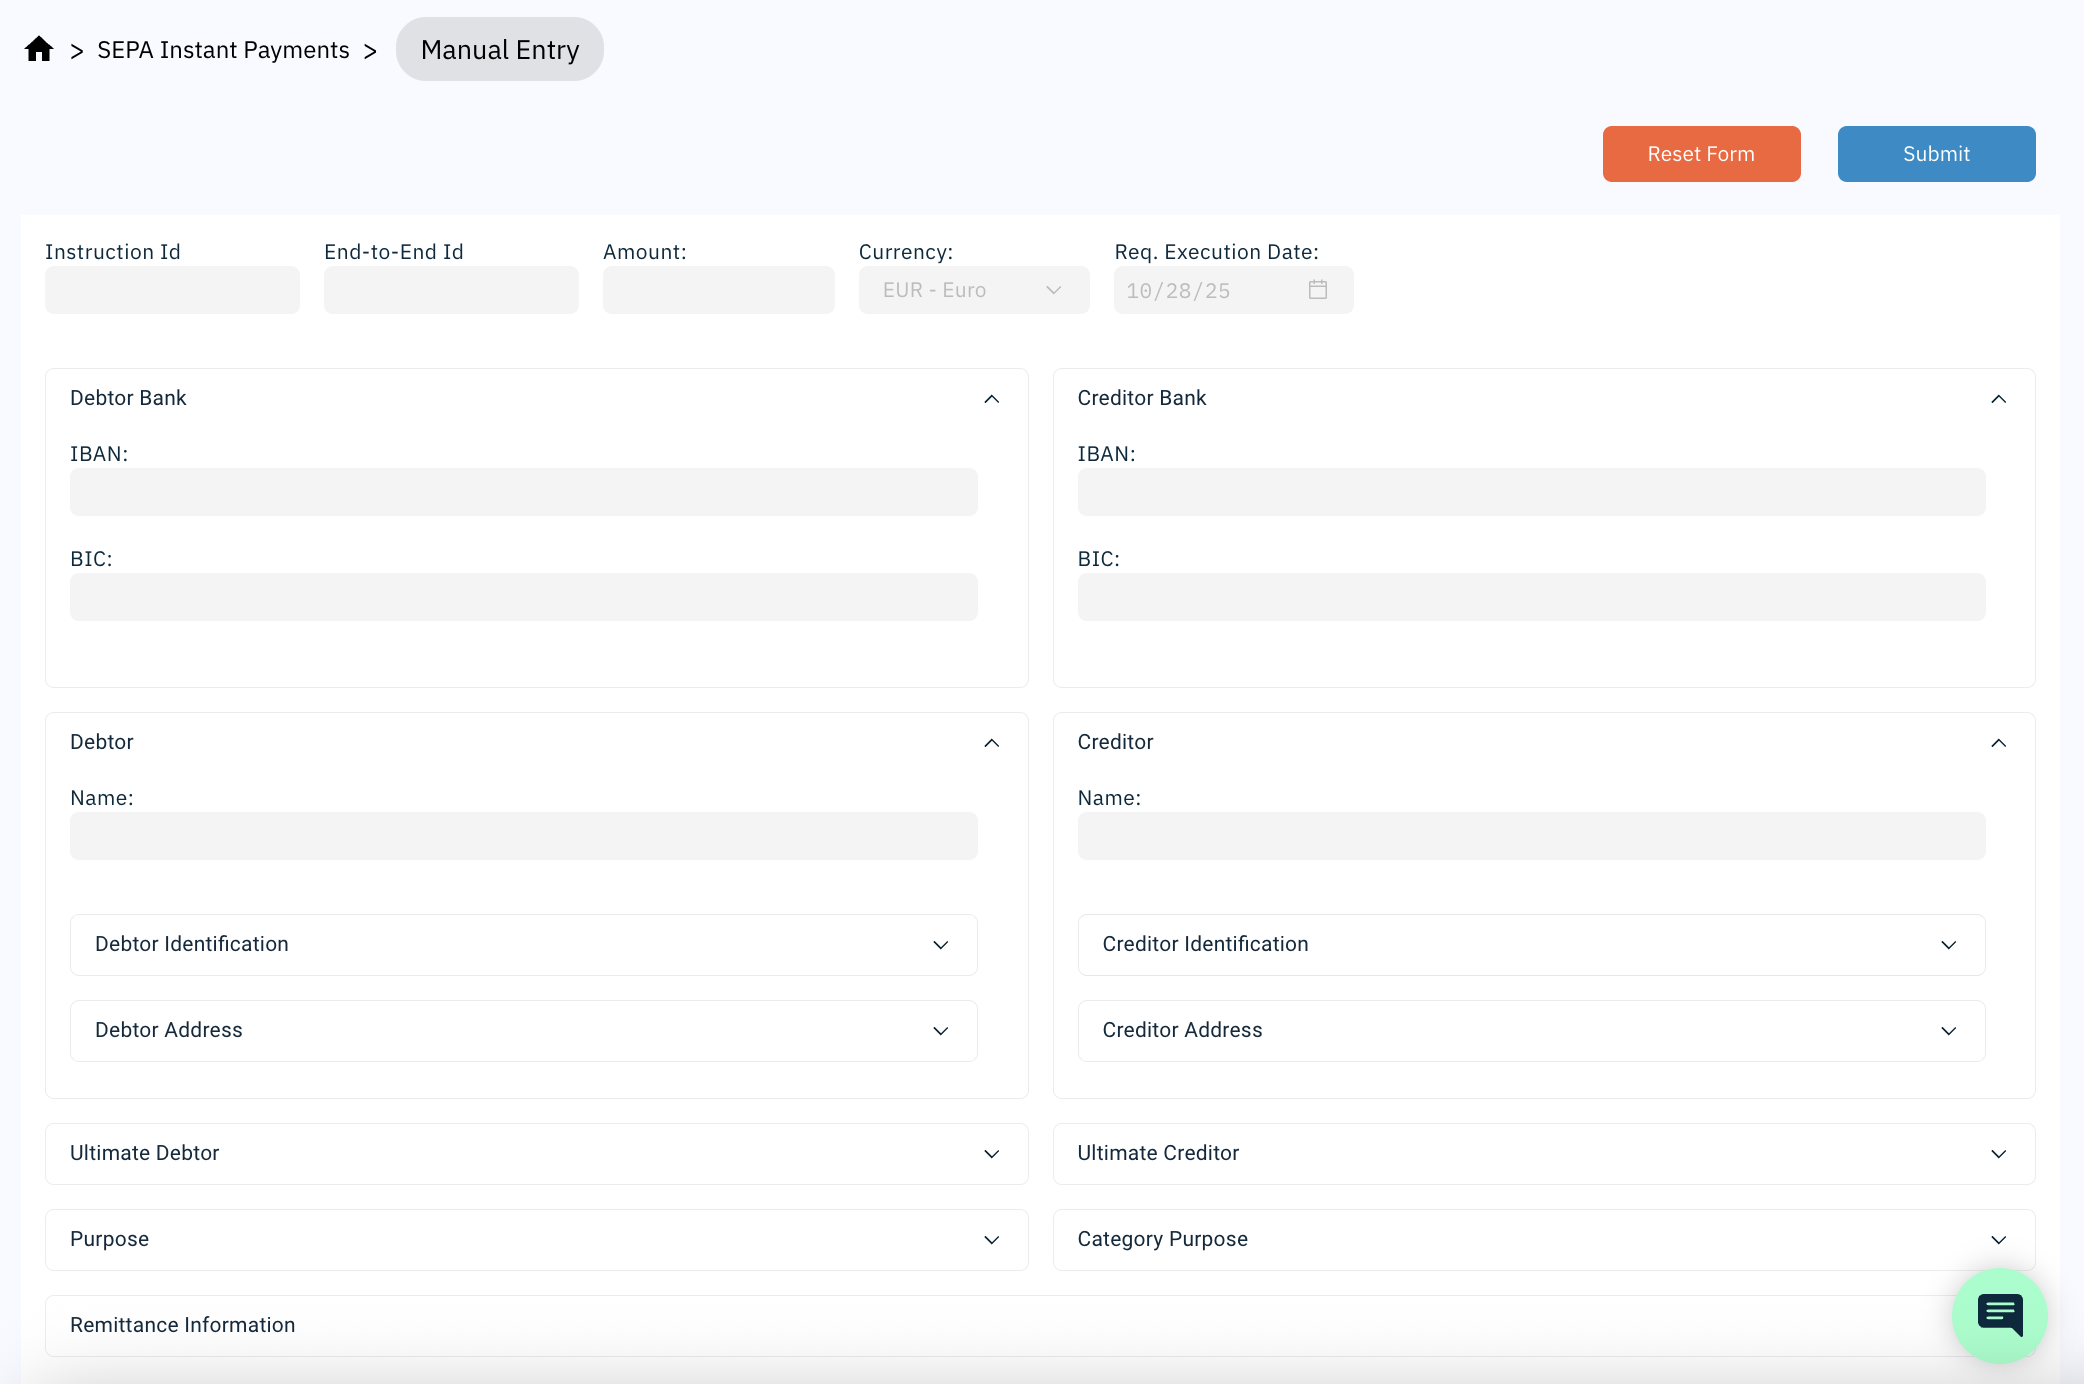Collapse the Debtor Bank section chevron
The height and width of the screenshot is (1384, 2084).
coord(991,399)
